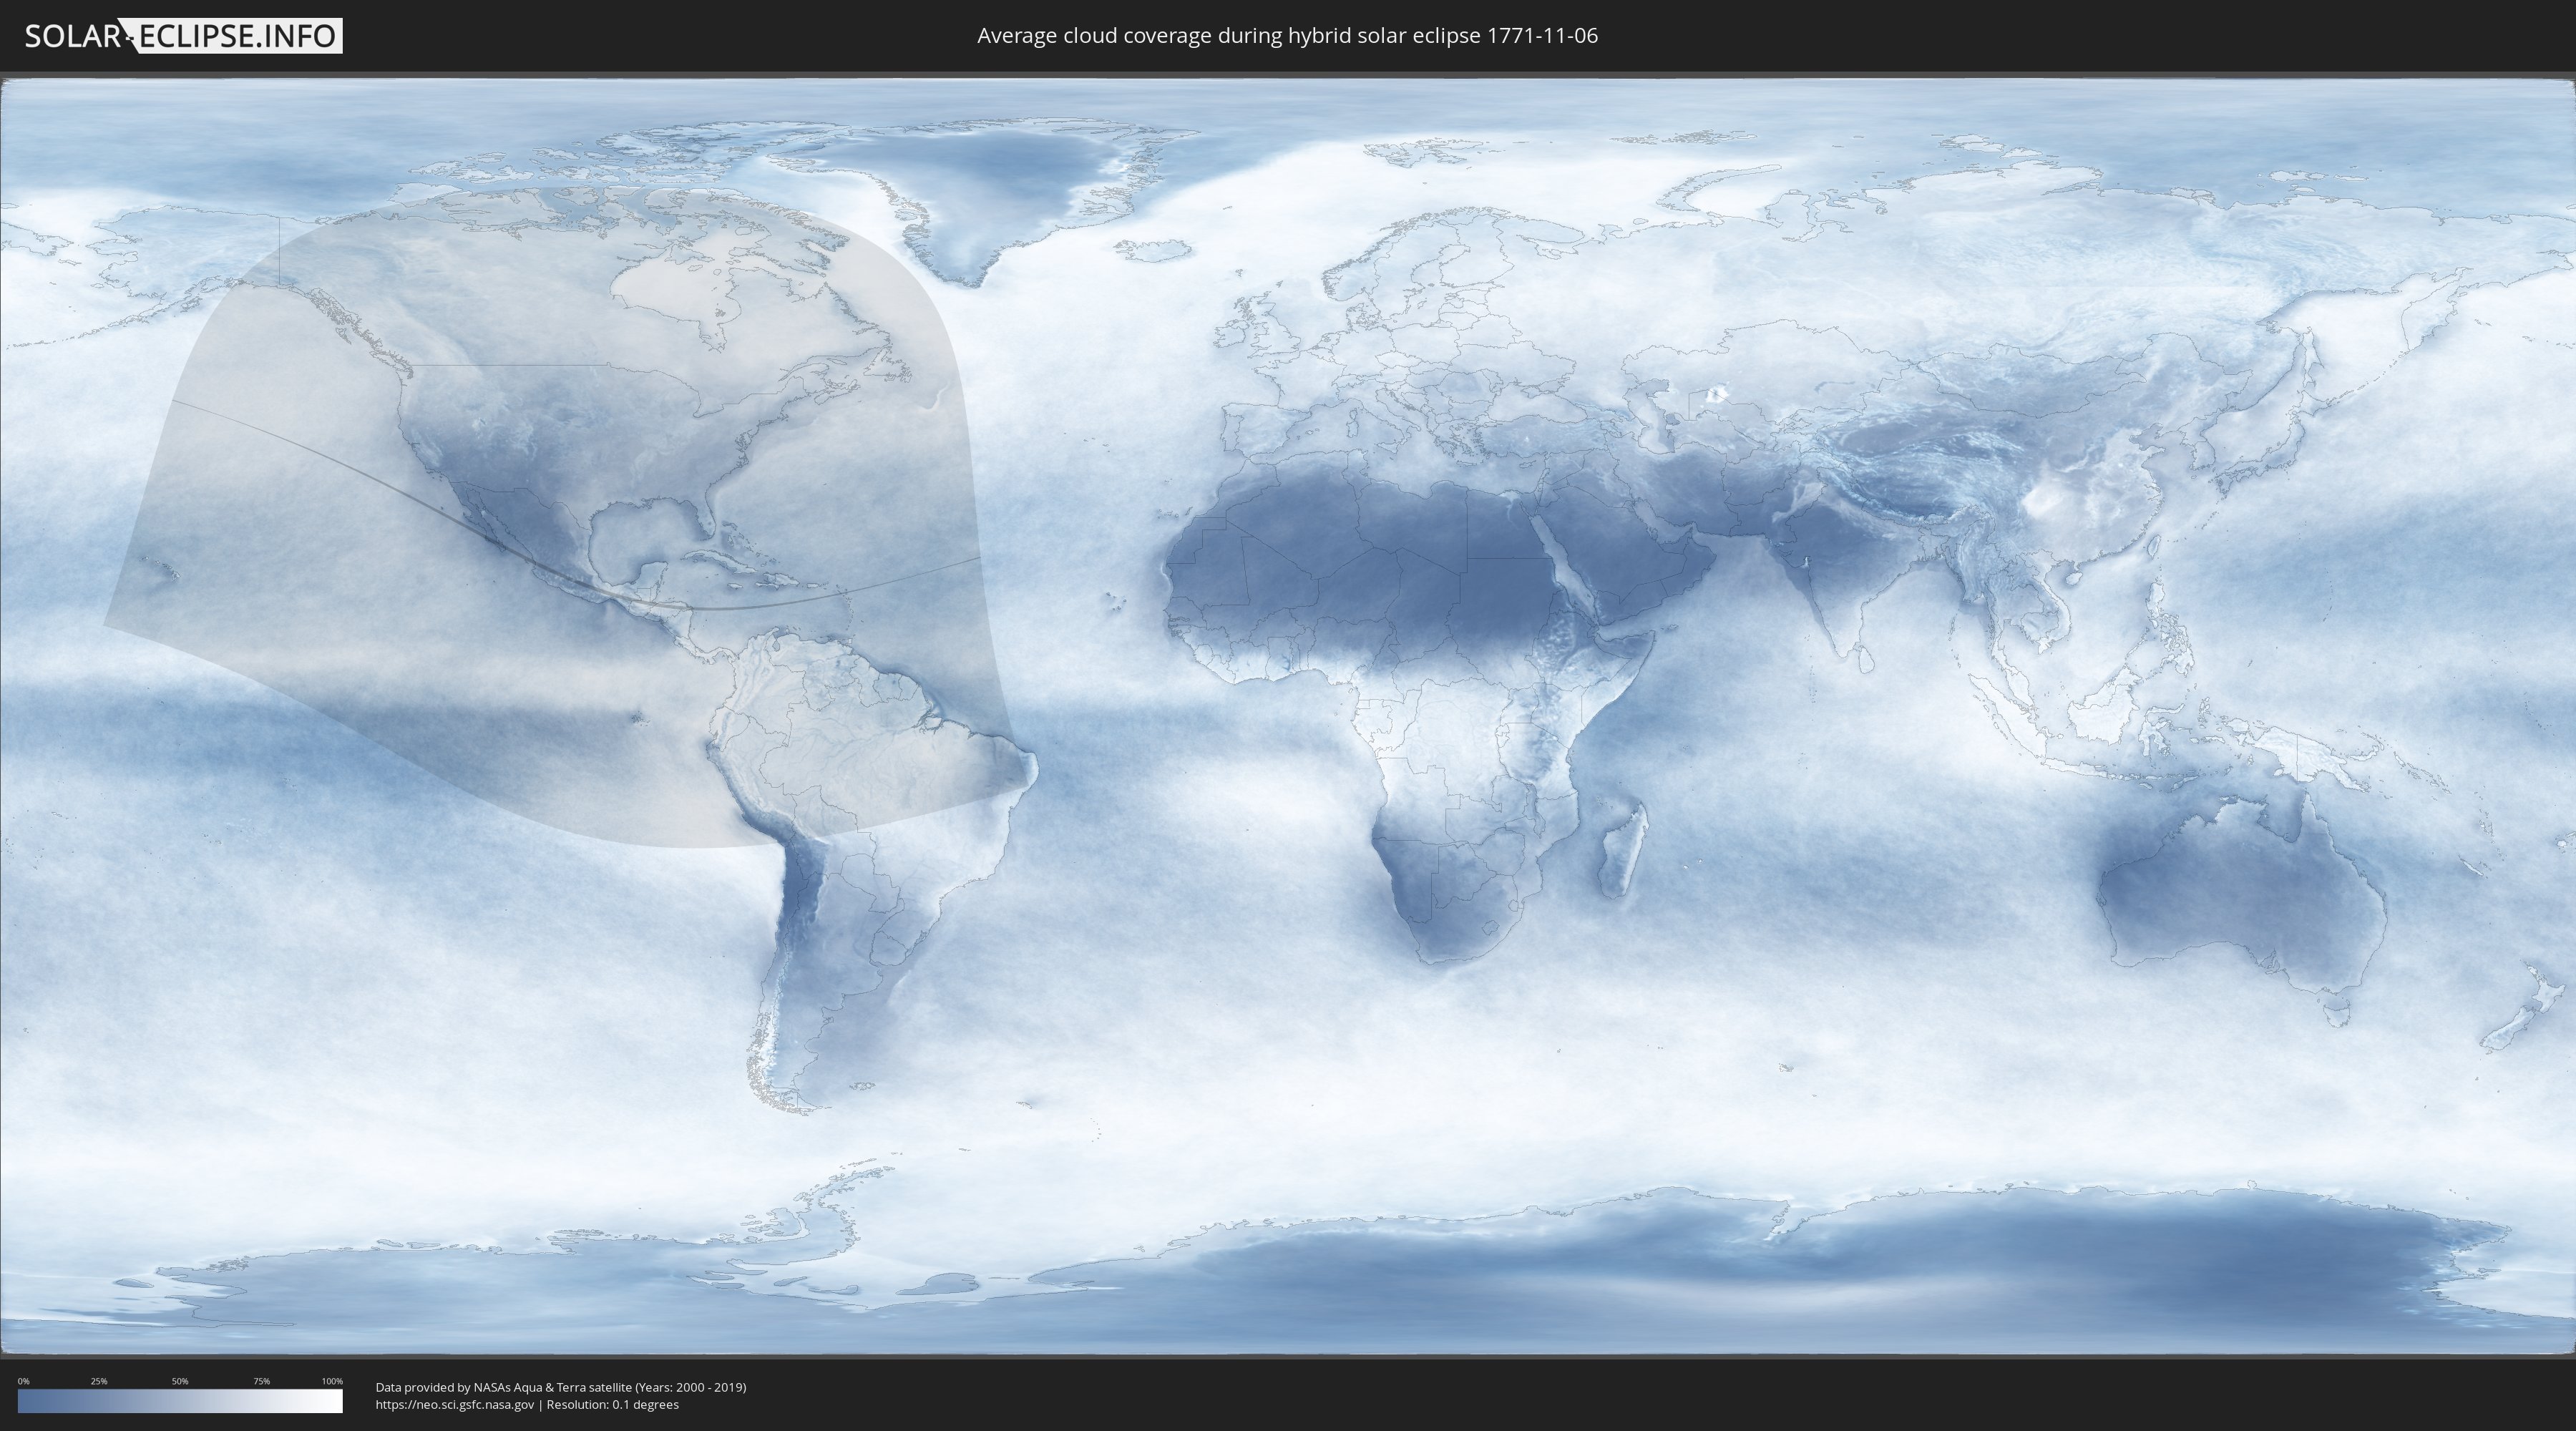Click the '75%' legend label

point(261,1381)
